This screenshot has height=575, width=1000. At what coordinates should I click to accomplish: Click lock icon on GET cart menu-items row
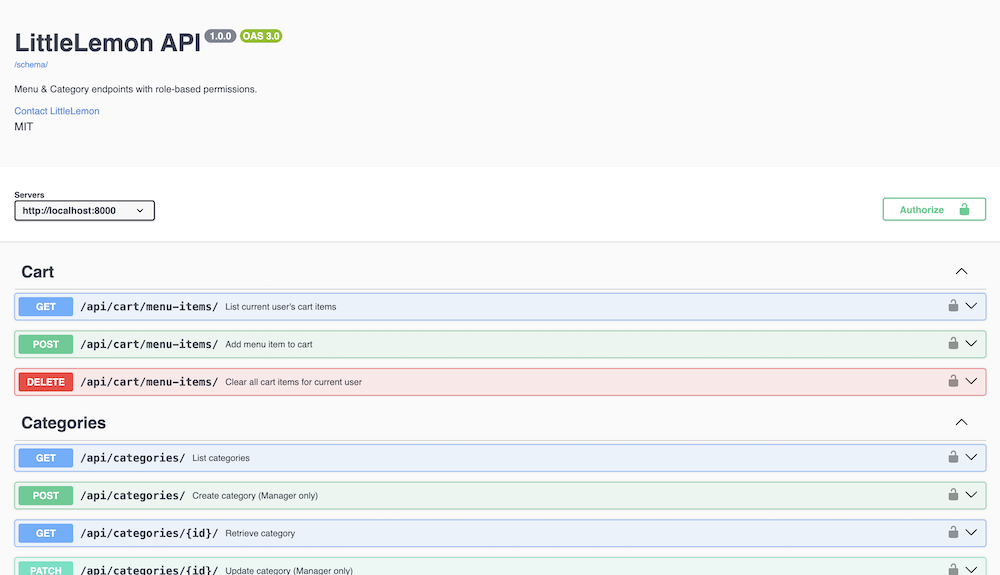(x=953, y=306)
